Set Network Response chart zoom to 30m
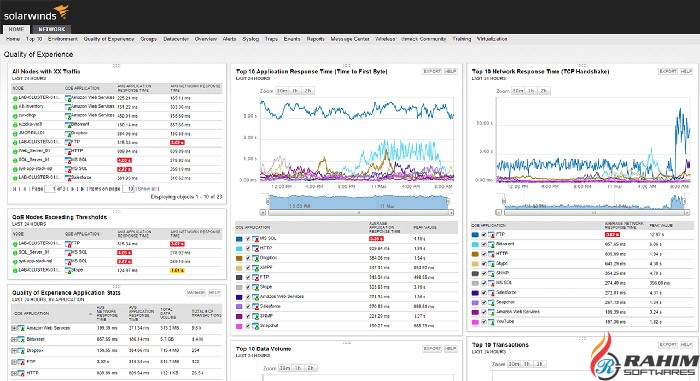This screenshot has height=381, width=700. (x=517, y=91)
